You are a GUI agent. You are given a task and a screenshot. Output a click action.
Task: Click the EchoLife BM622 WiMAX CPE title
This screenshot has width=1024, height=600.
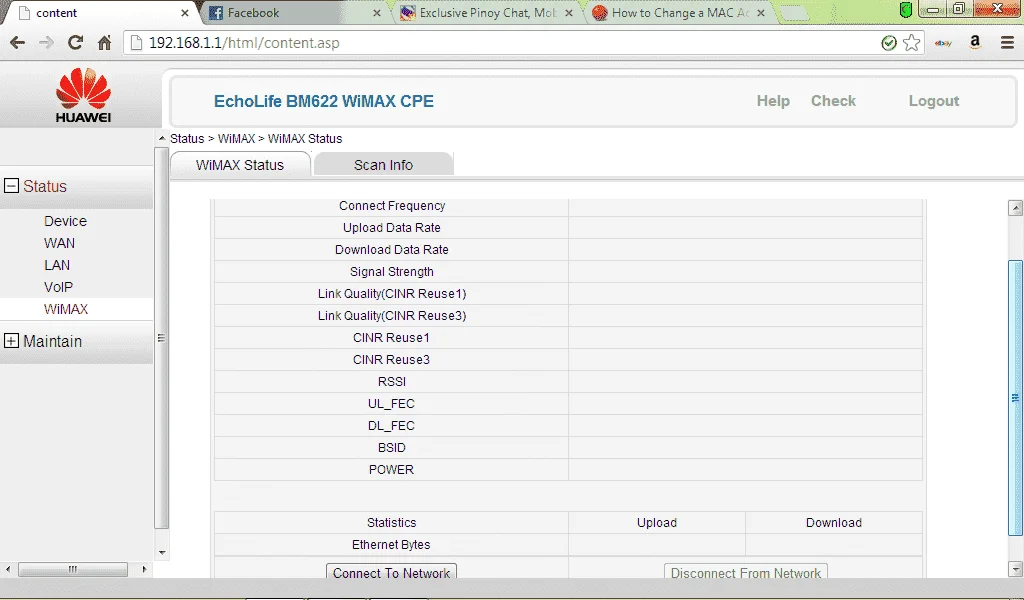tap(324, 101)
